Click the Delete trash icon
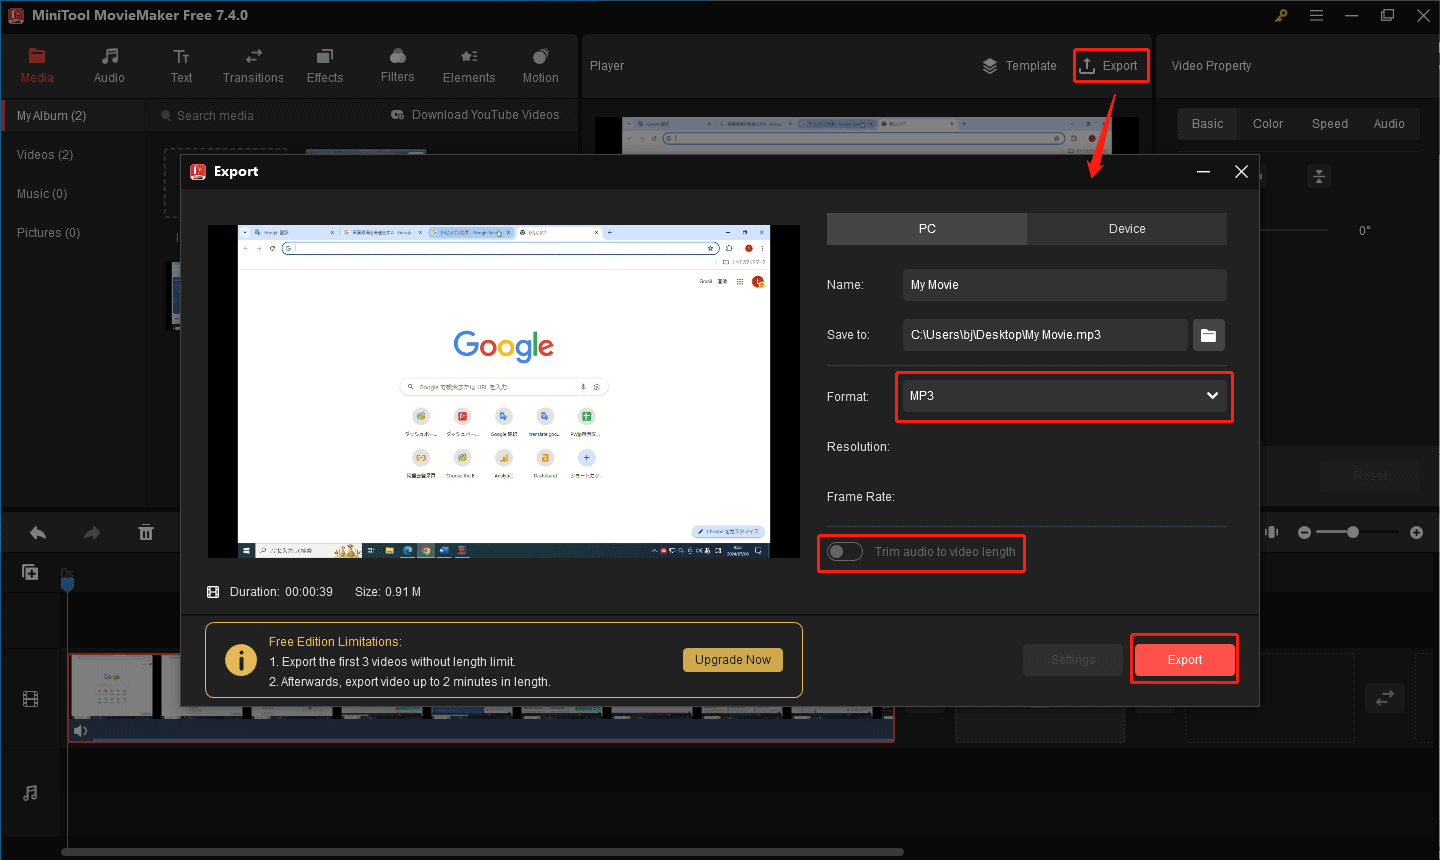Viewport: 1440px width, 860px height. [146, 533]
